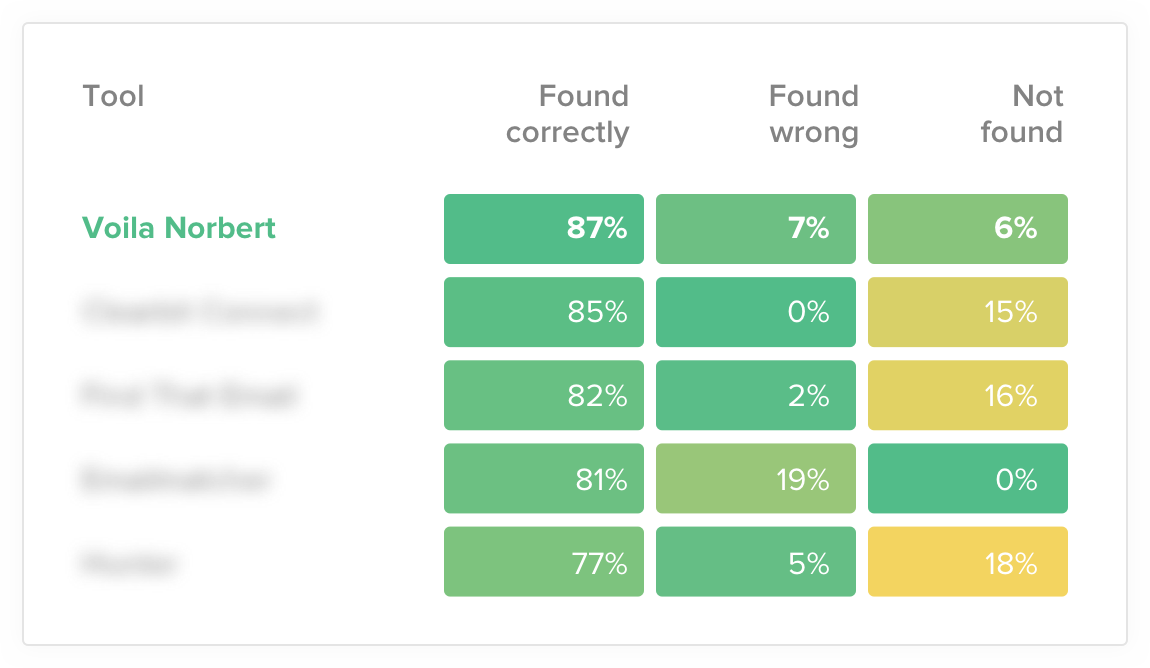Select the yellow 15% cell
Viewport: 1150px width, 668px height.
click(x=968, y=312)
